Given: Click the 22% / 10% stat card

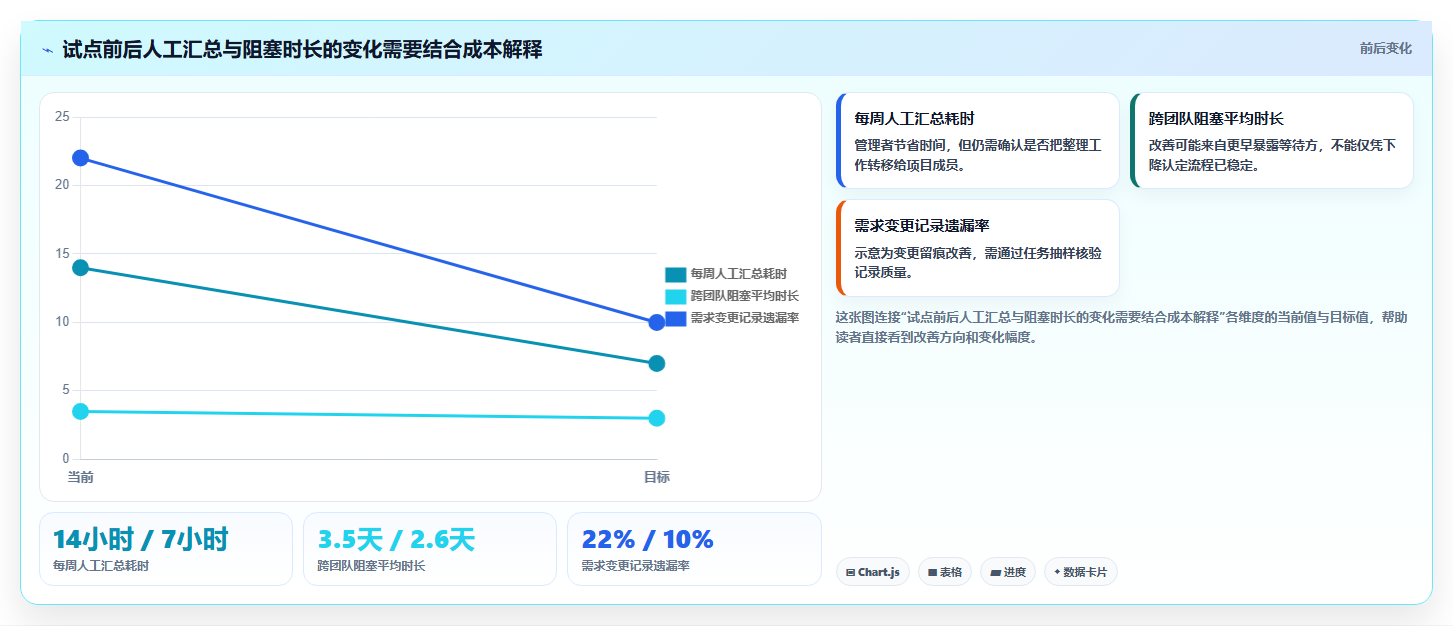Looking at the screenshot, I should [x=694, y=549].
